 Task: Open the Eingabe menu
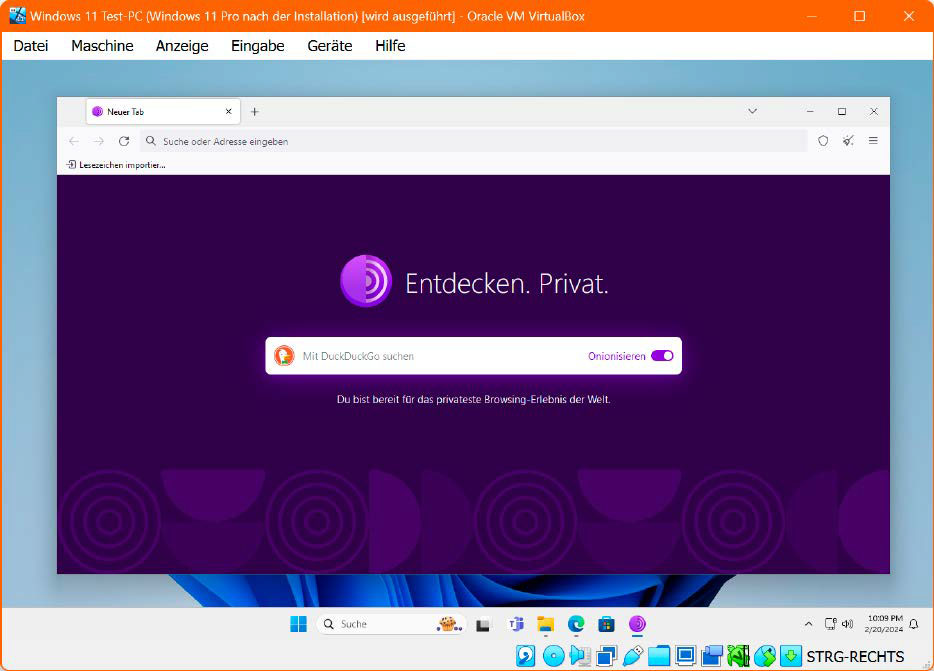(258, 46)
